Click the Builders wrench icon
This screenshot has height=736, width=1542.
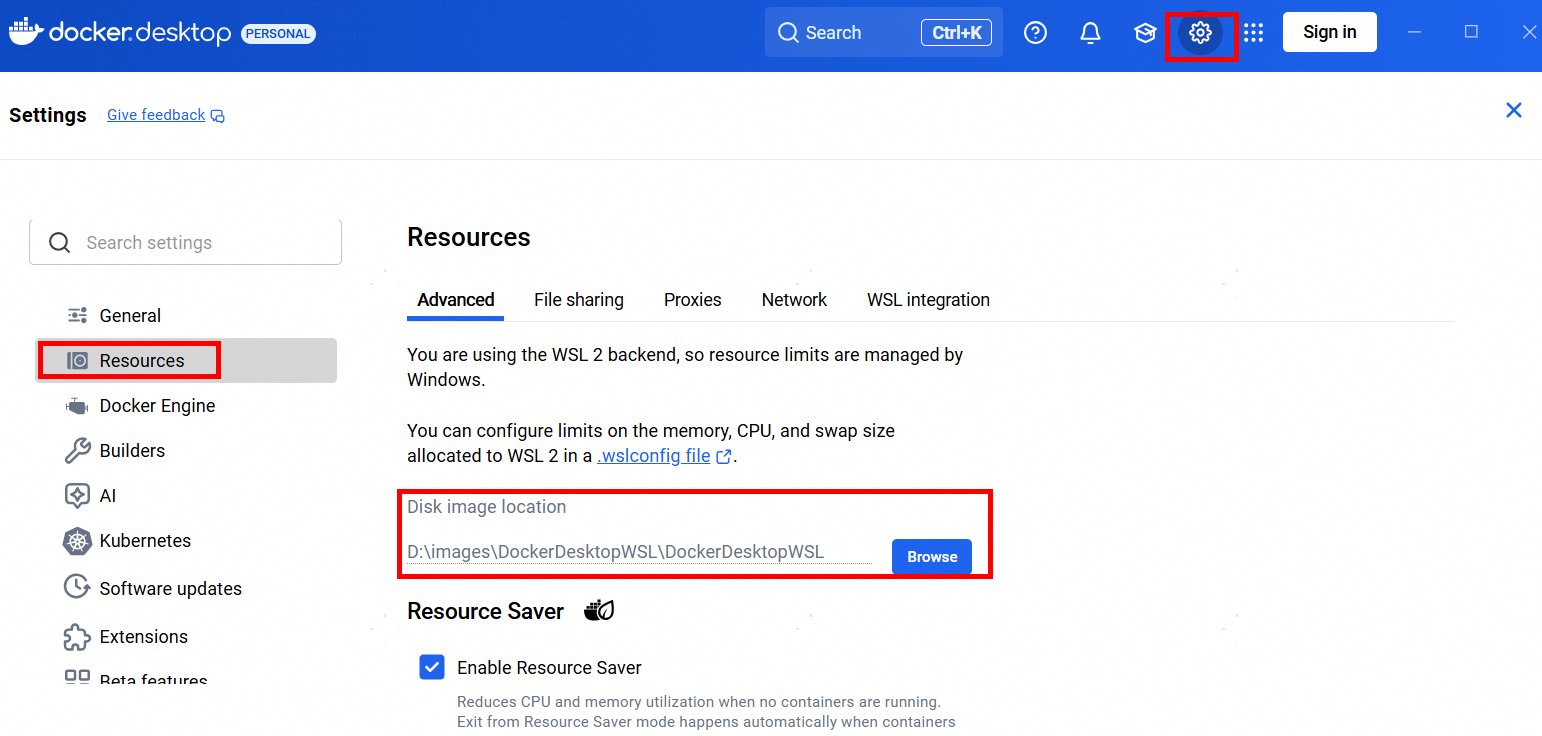coord(77,451)
